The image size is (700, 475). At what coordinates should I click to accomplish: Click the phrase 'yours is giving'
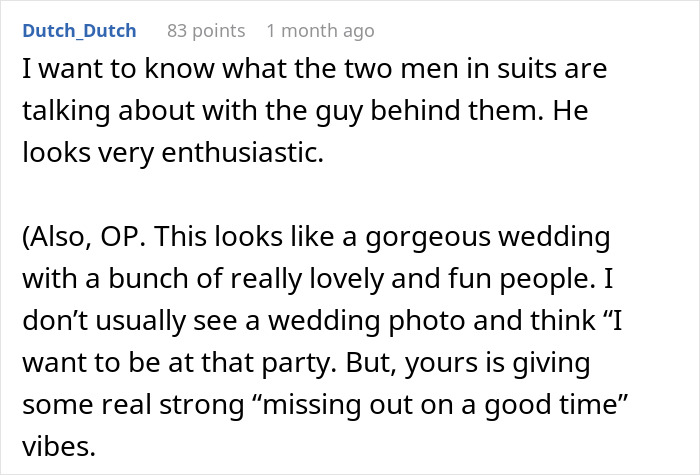point(497,363)
